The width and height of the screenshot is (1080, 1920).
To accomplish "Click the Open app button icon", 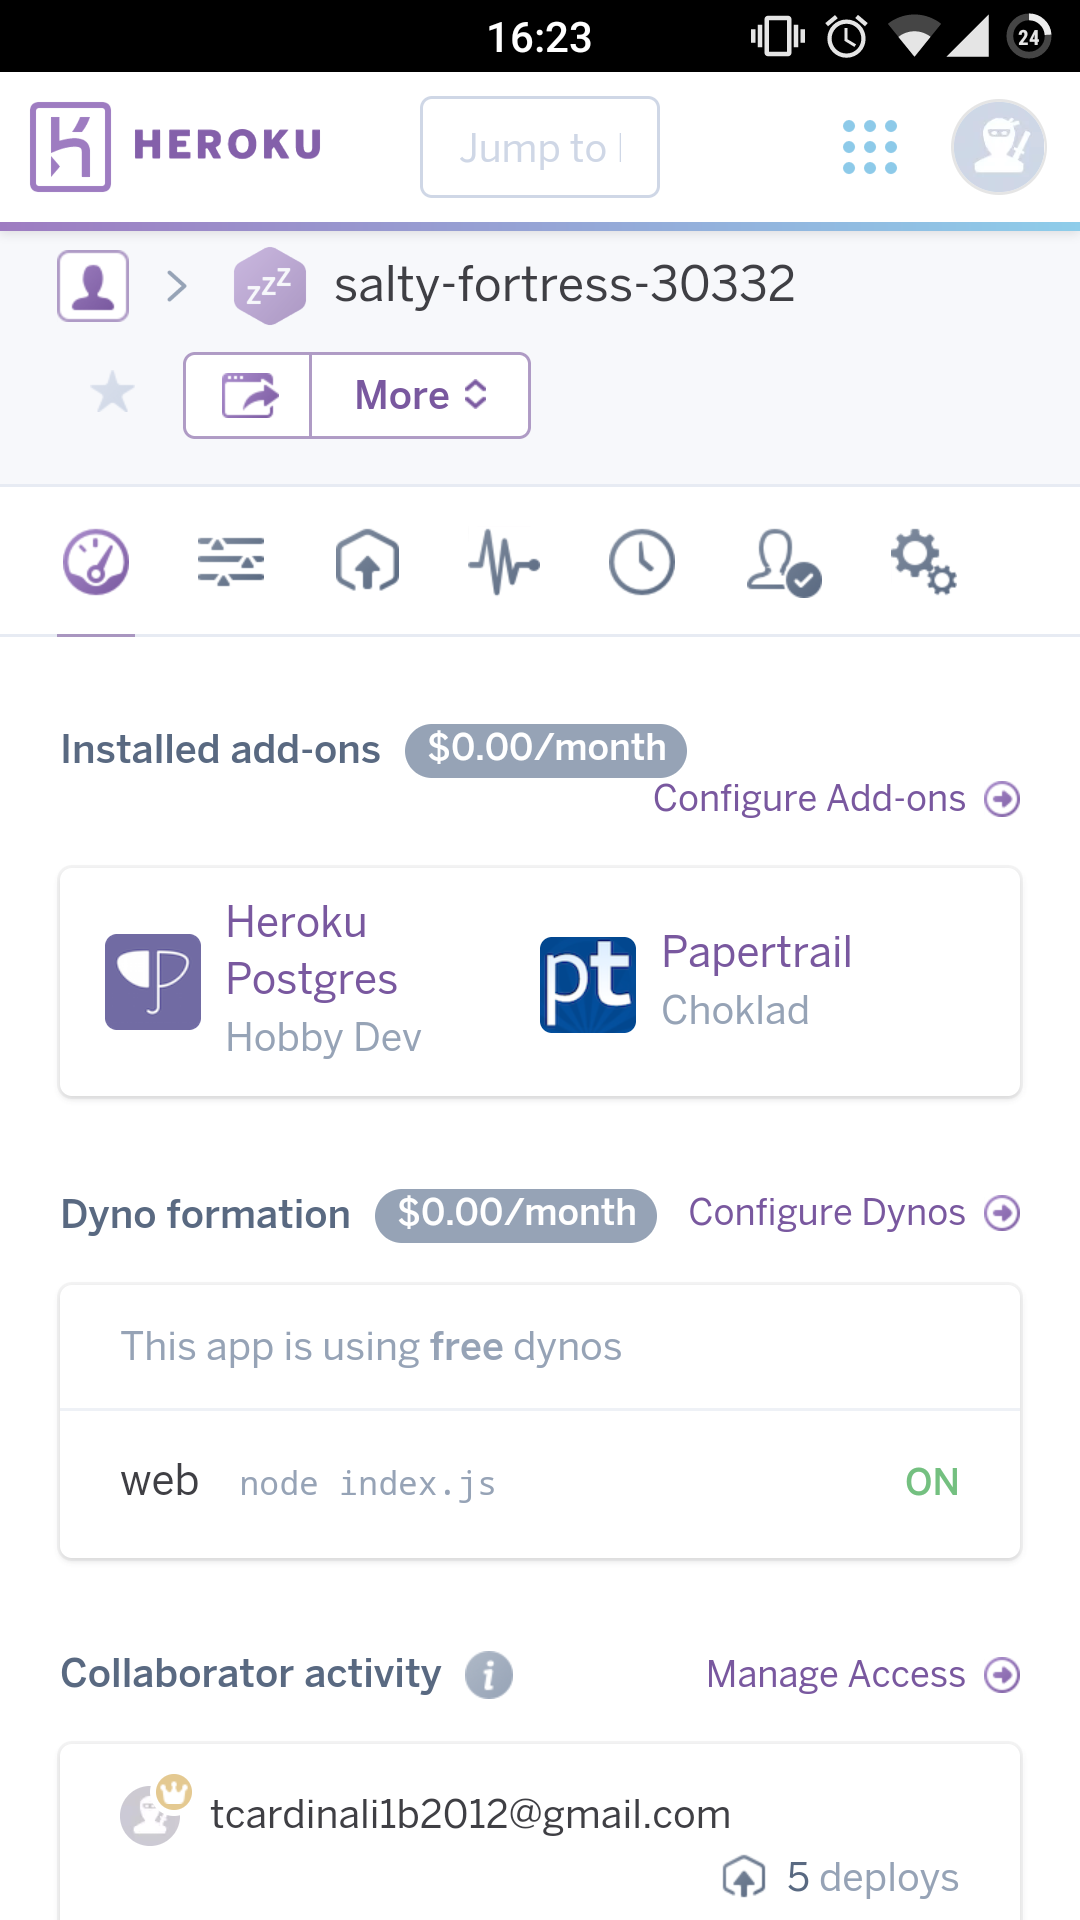I will (248, 396).
